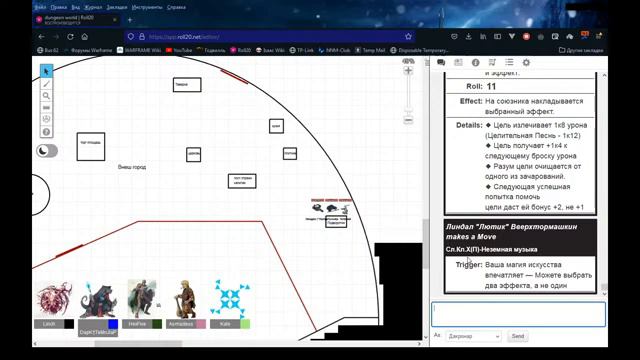Screen dimensions: 640x360
Task: Go back in browser history
Action: point(42,37)
